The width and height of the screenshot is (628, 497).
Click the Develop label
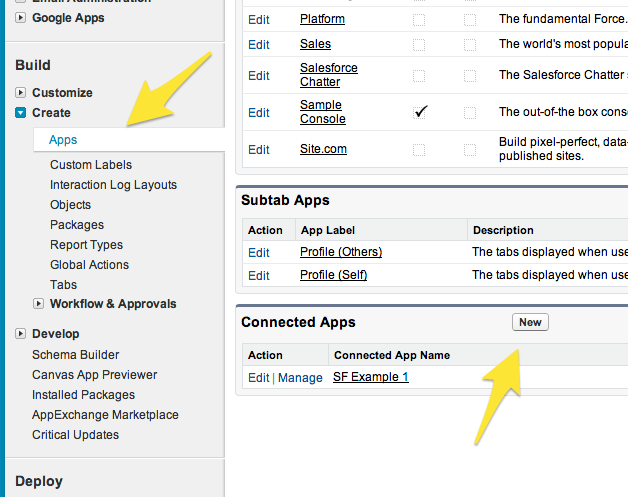[56, 334]
